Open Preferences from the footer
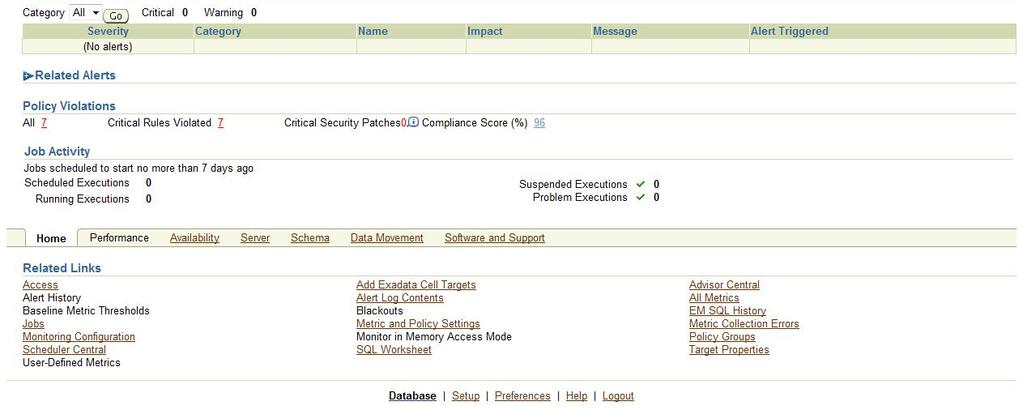The height and width of the screenshot is (410, 1023). [x=523, y=396]
